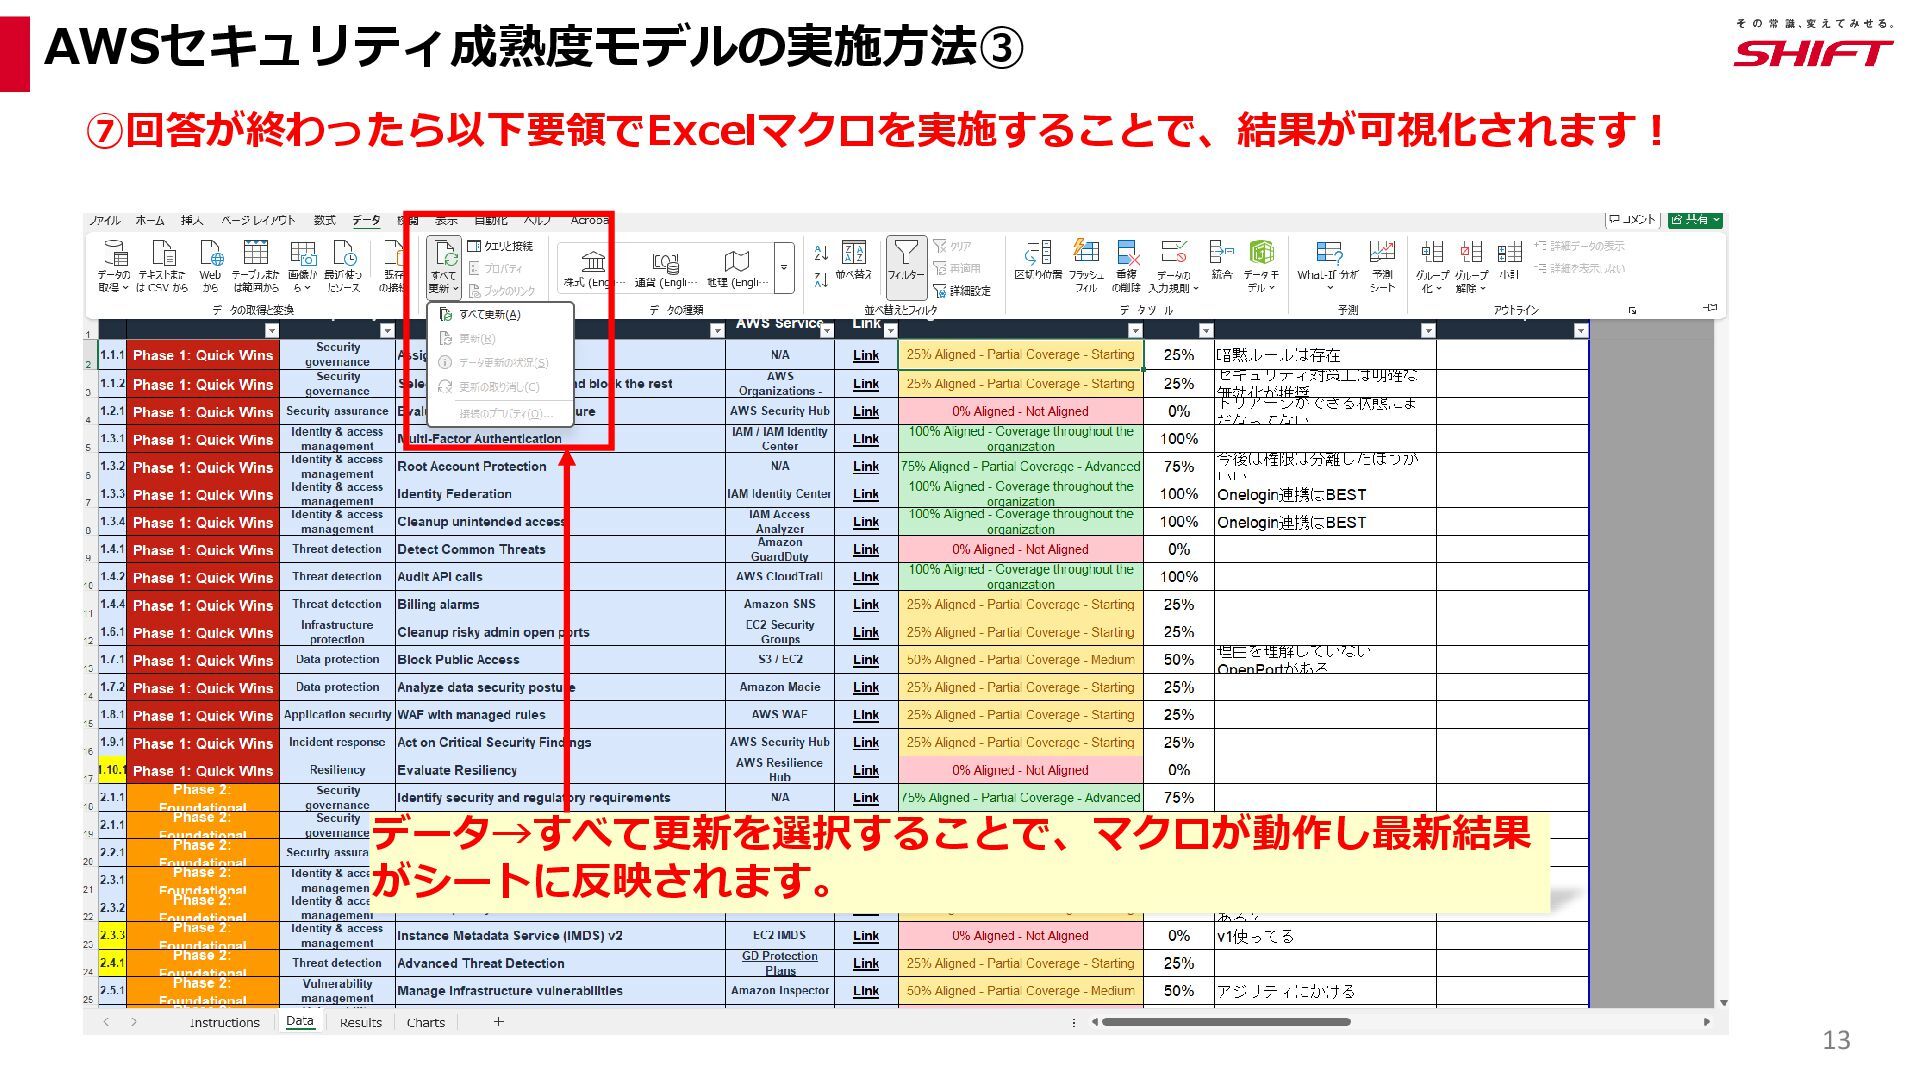Screen dimensions: 1920x1080
Task: Collapse the ribbon using pin icon
Action: [1710, 308]
